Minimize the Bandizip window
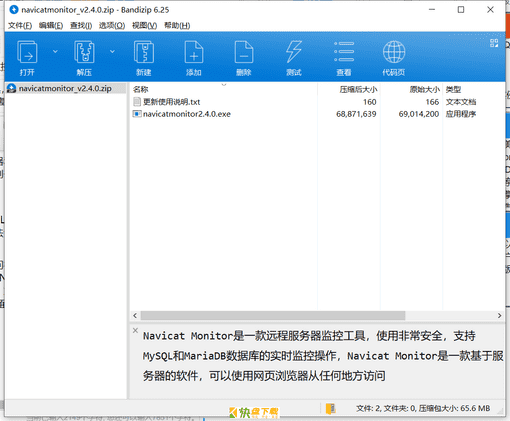This screenshot has width=510, height=421. pyautogui.click(x=432, y=10)
